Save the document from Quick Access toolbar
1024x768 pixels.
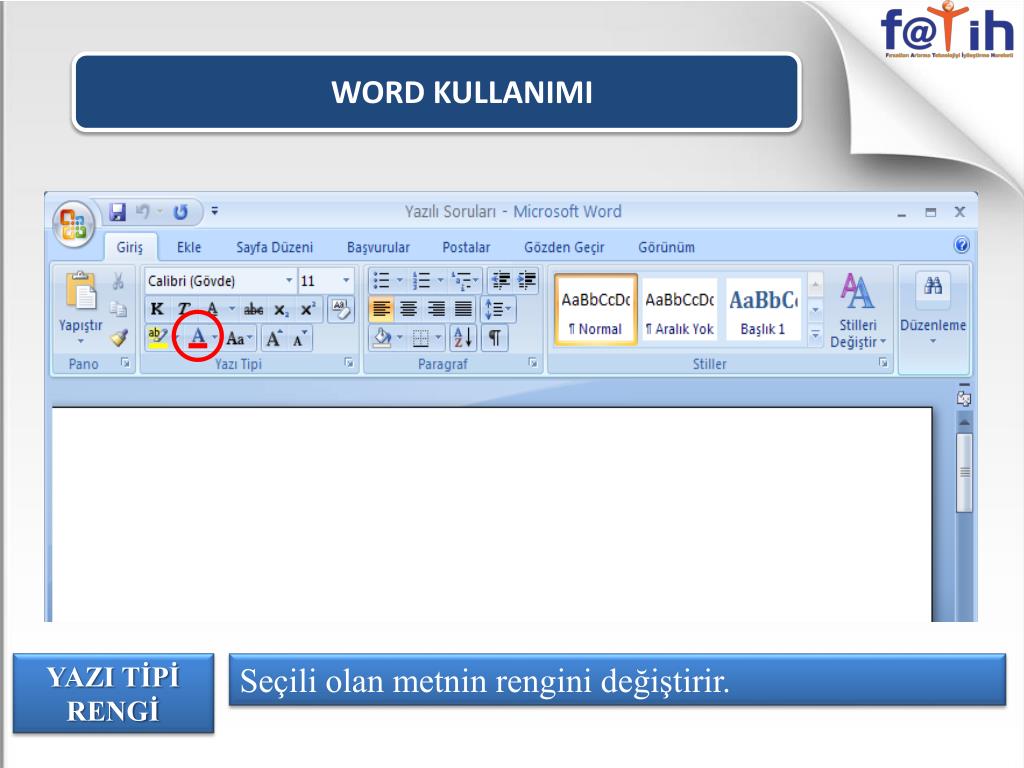tap(118, 212)
